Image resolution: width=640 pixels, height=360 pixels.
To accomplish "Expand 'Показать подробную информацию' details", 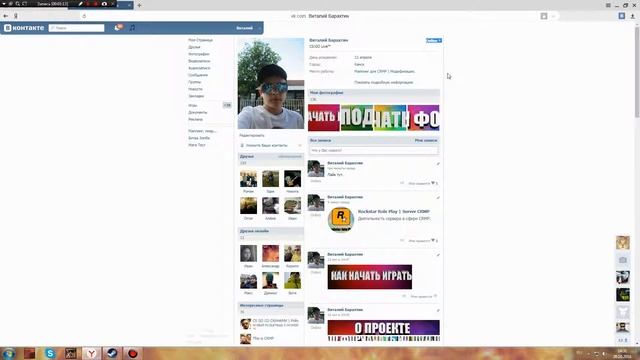I will pos(383,82).
